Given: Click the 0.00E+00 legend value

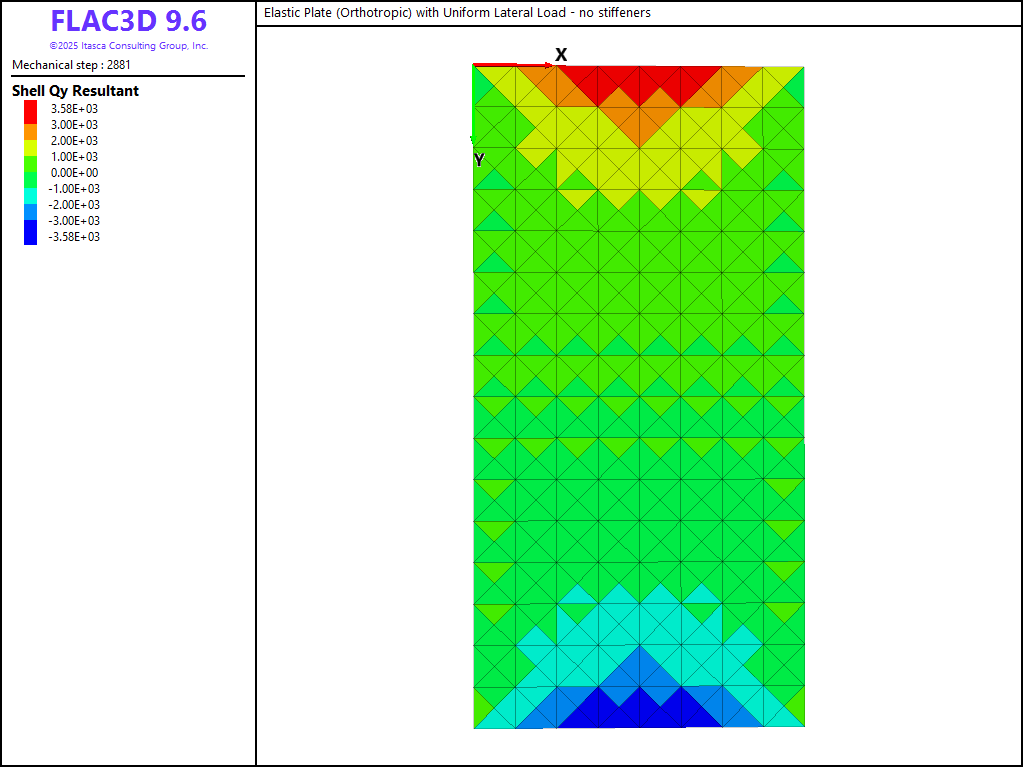Looking at the screenshot, I should point(75,173).
